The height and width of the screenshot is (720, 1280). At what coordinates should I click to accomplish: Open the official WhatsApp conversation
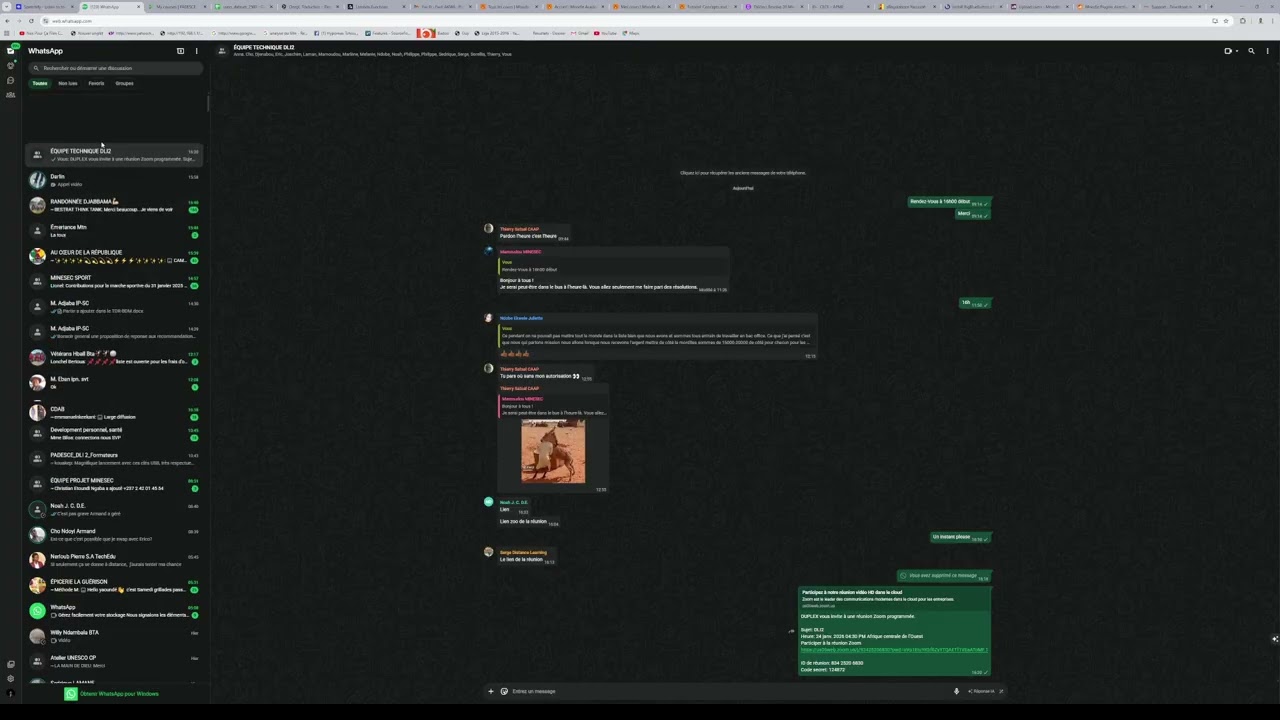pos(115,611)
